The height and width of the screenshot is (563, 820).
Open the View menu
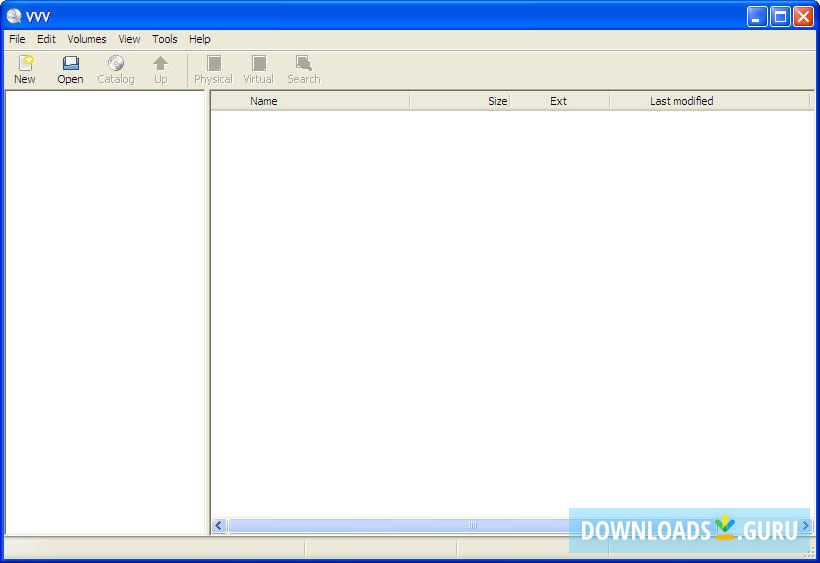[129, 39]
